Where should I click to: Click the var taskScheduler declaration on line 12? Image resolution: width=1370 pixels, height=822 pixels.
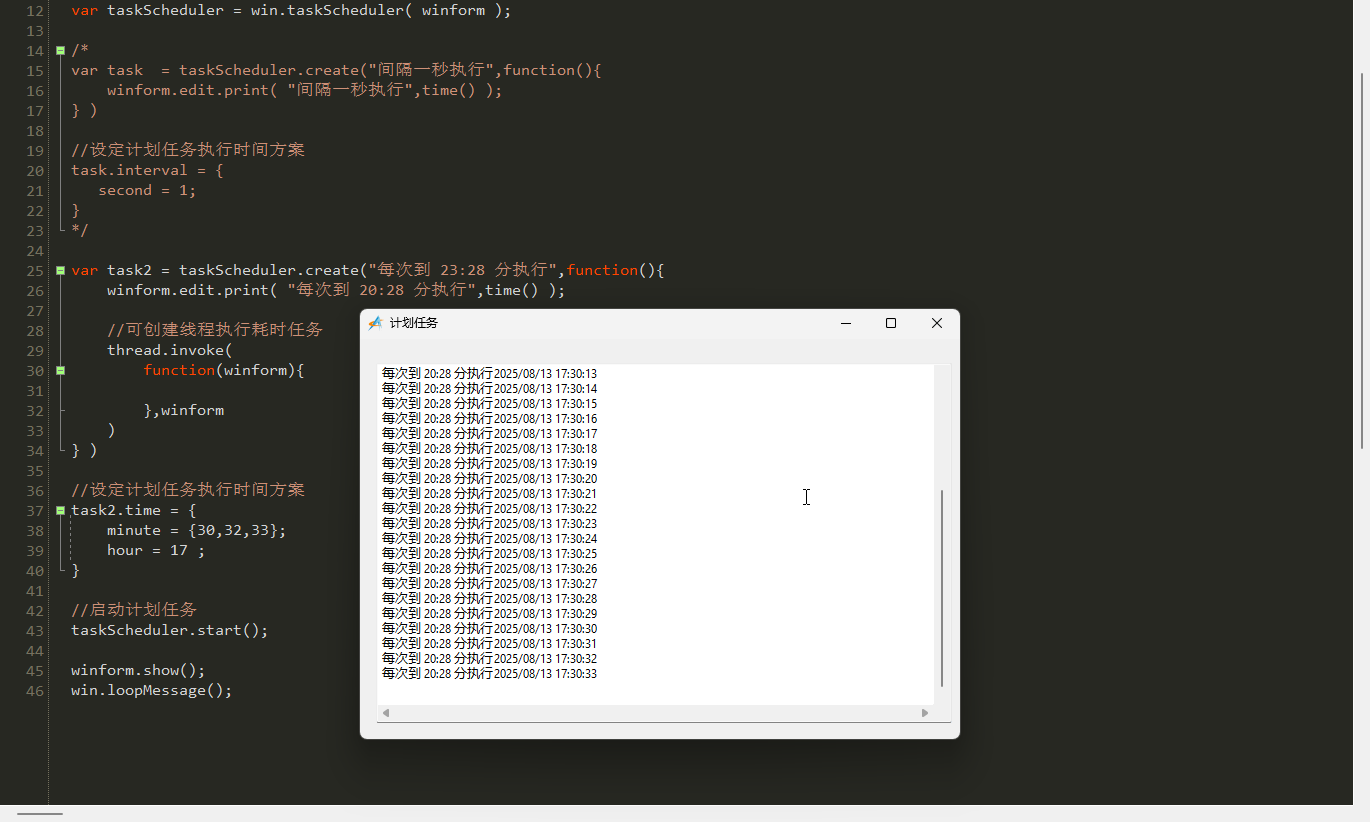point(291,10)
